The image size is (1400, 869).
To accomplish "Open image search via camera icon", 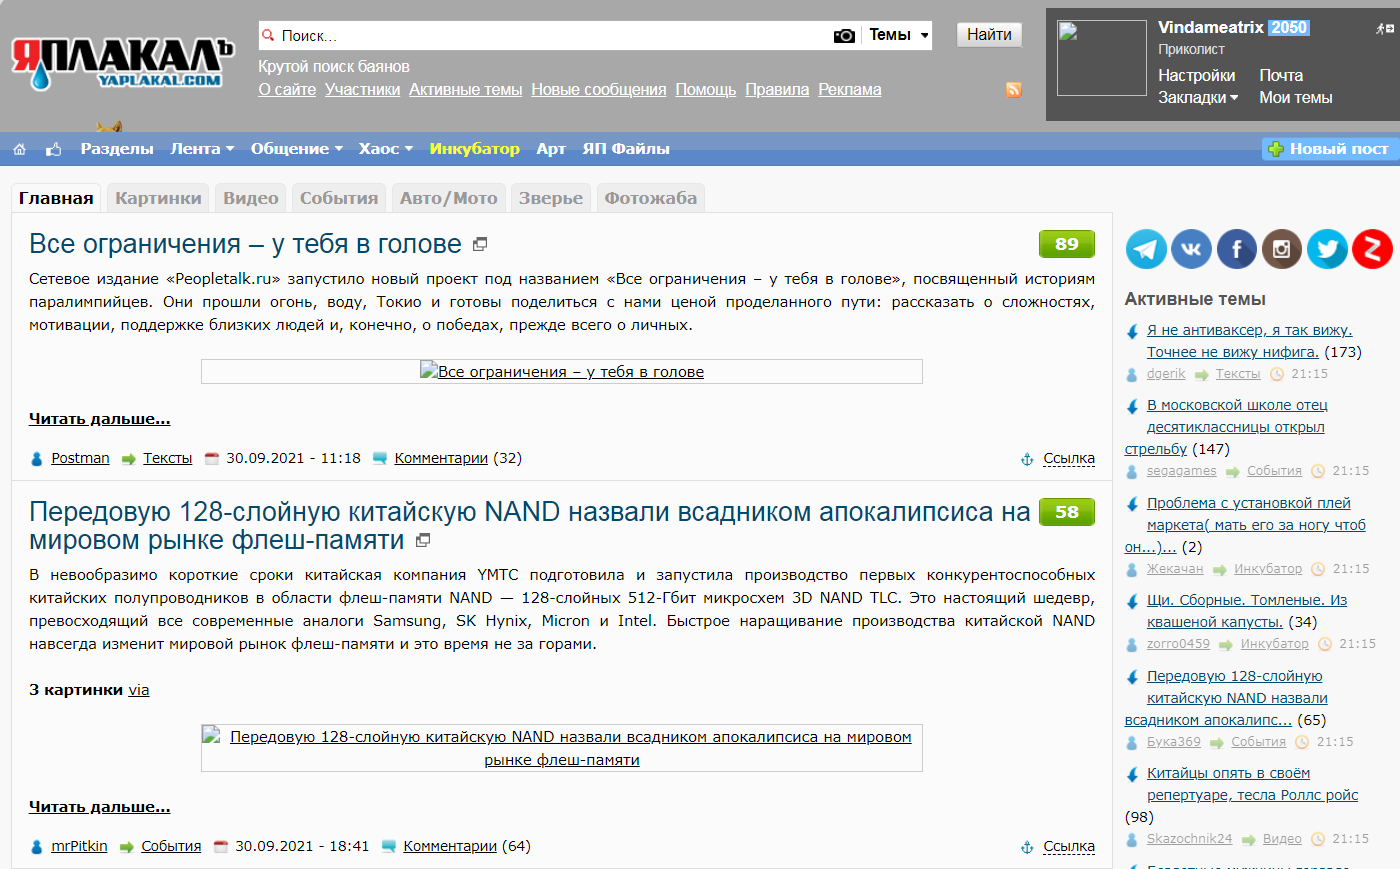I will click(844, 36).
